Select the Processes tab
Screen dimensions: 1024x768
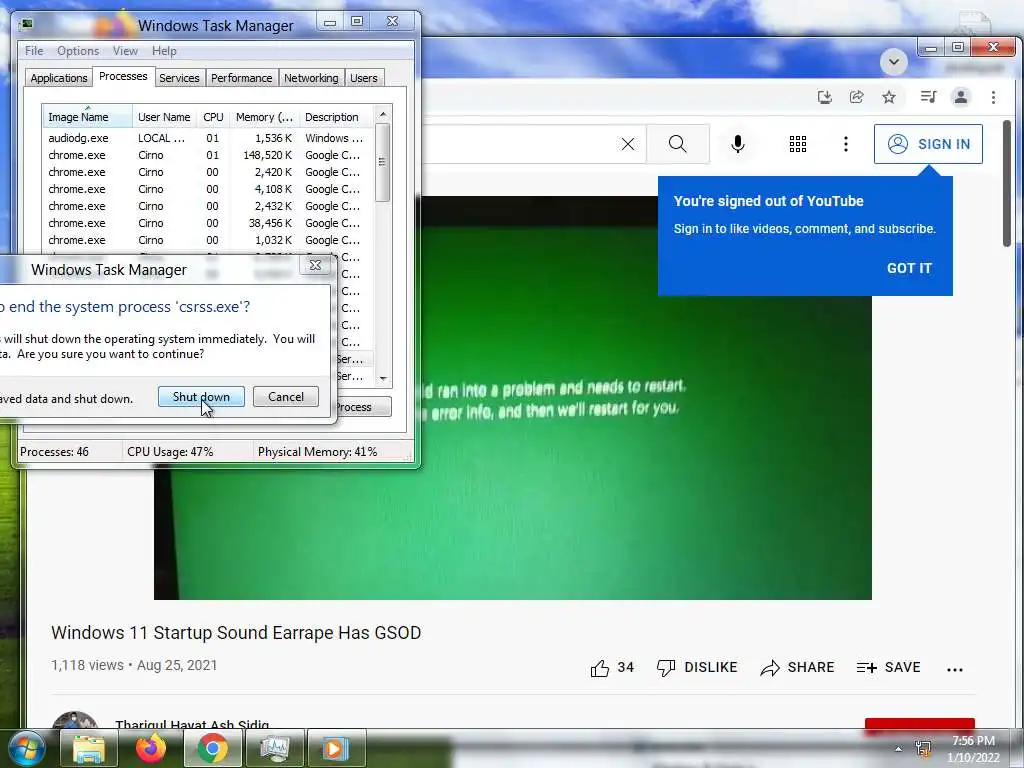123,76
